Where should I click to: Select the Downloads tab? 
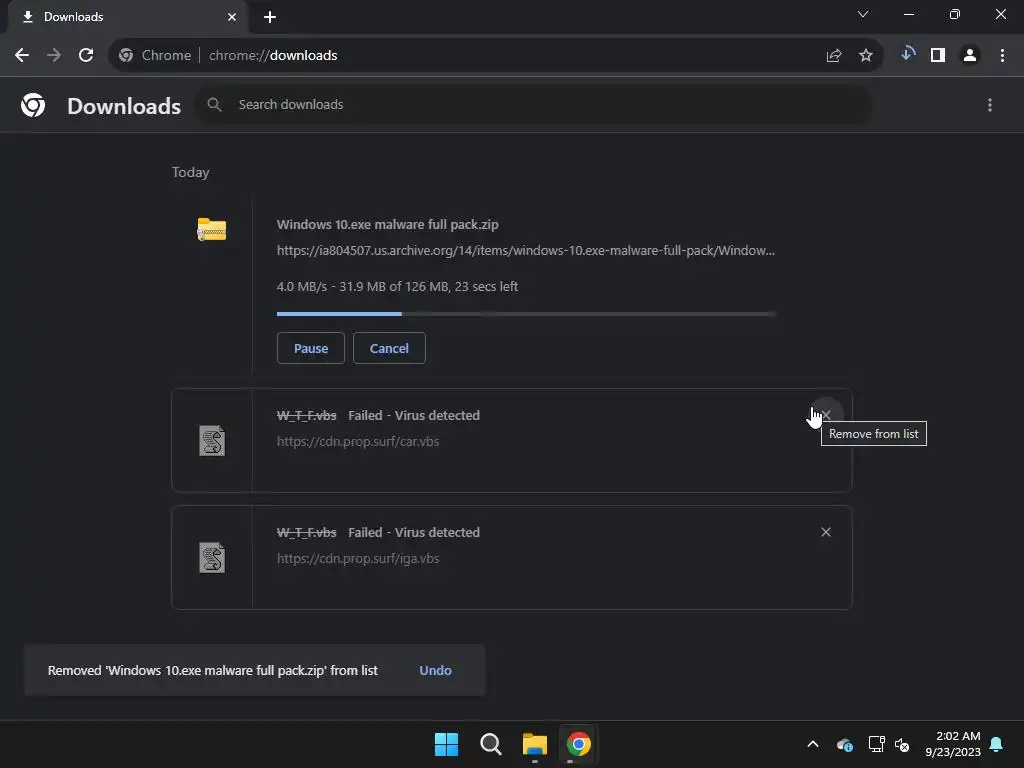tap(127, 17)
